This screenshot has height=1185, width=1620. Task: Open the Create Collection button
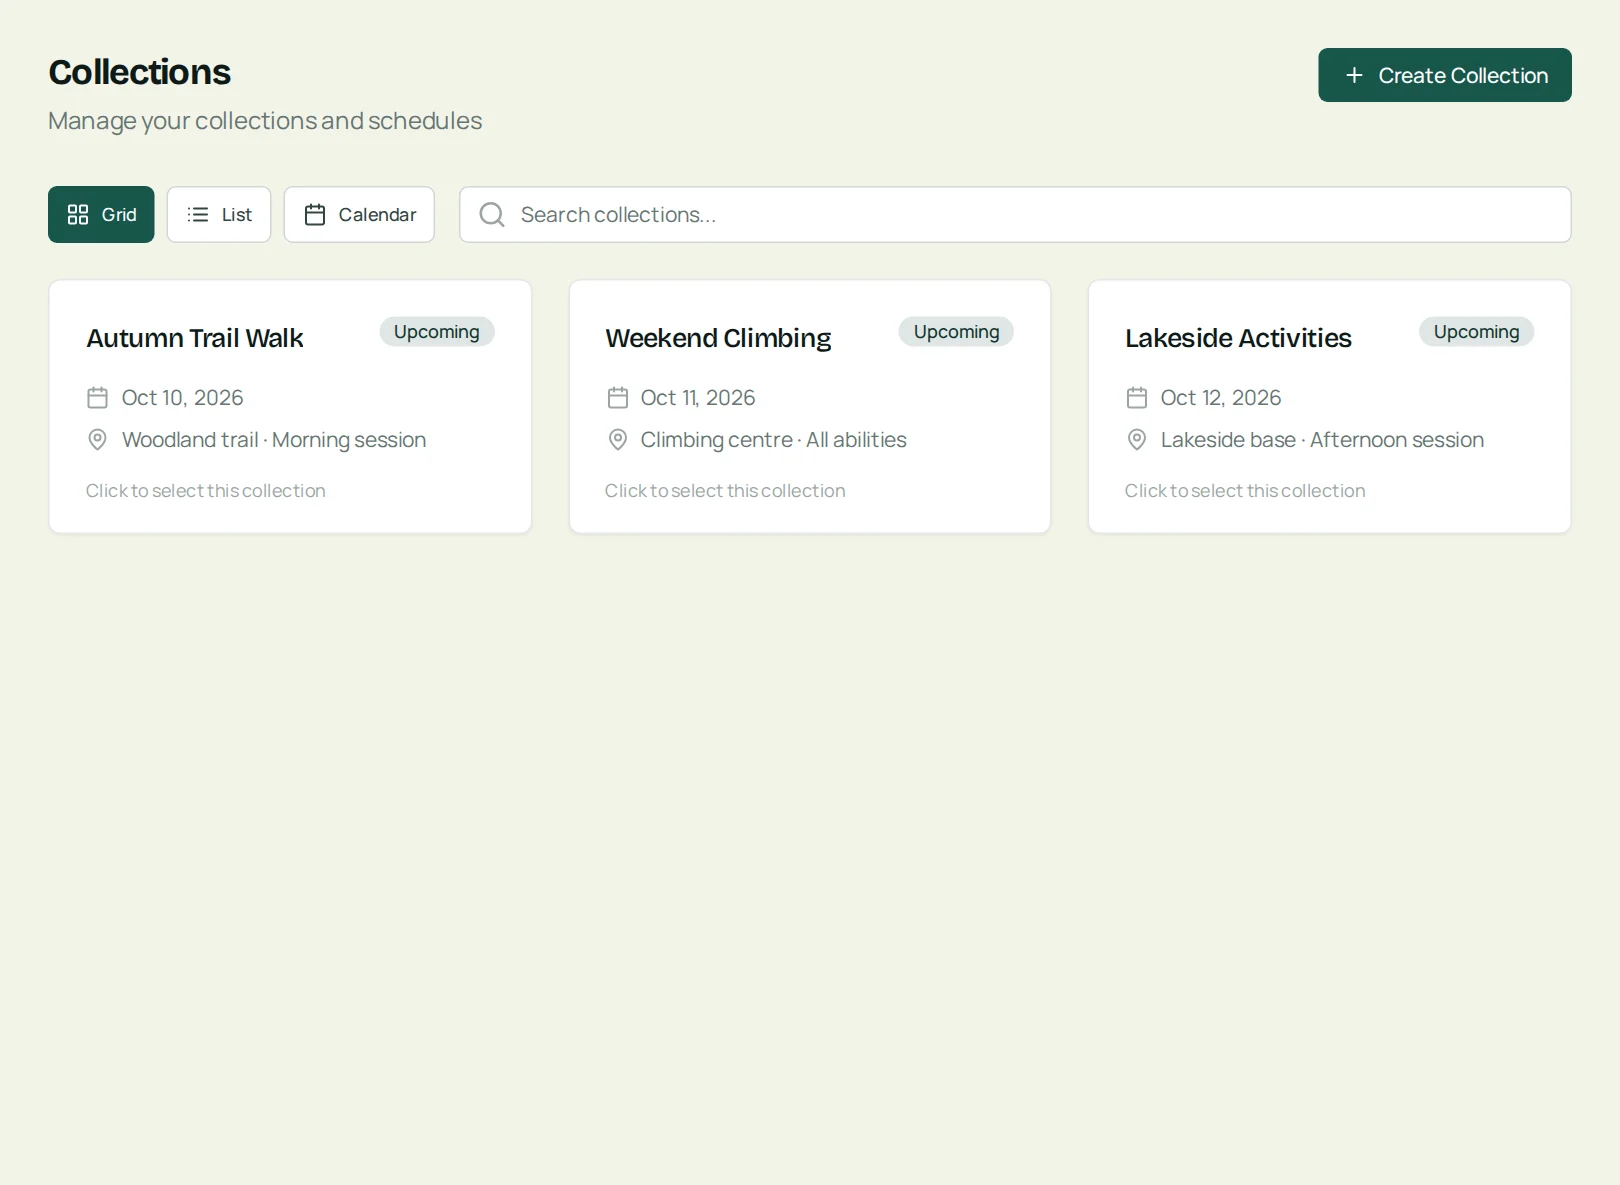point(1445,75)
